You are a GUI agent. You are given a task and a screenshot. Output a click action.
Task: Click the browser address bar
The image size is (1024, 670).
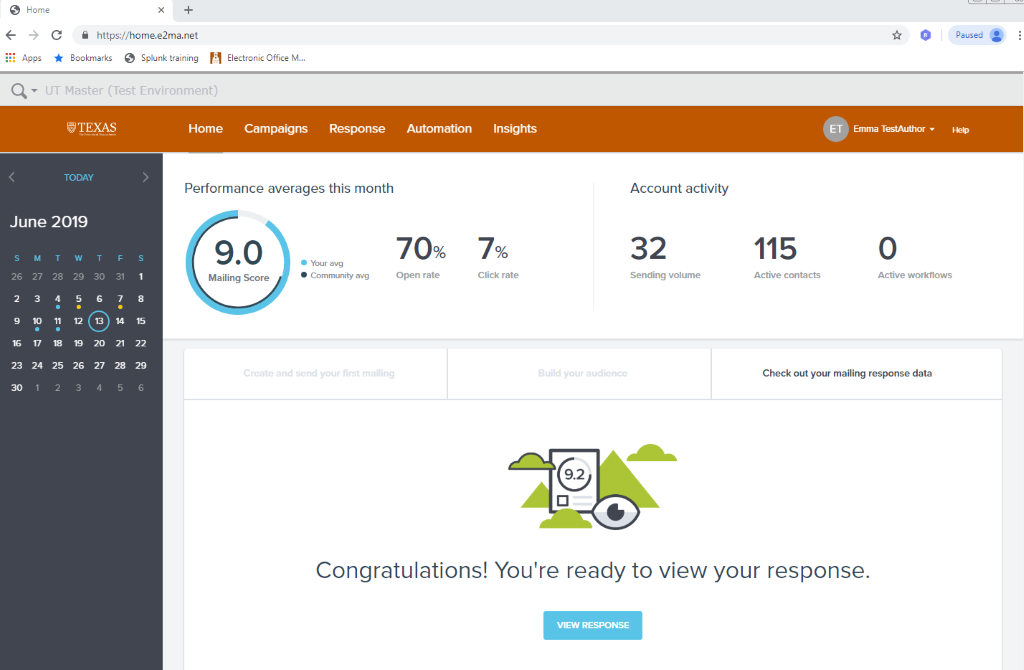[x=480, y=35]
